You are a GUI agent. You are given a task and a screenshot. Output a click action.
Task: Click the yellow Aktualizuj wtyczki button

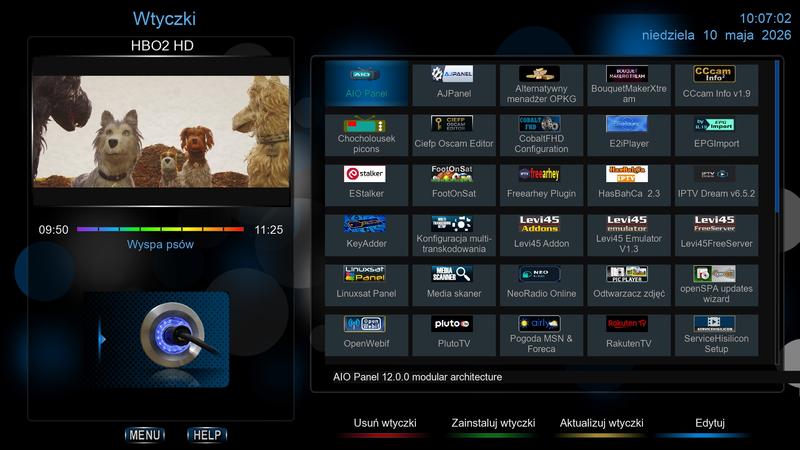(601, 426)
